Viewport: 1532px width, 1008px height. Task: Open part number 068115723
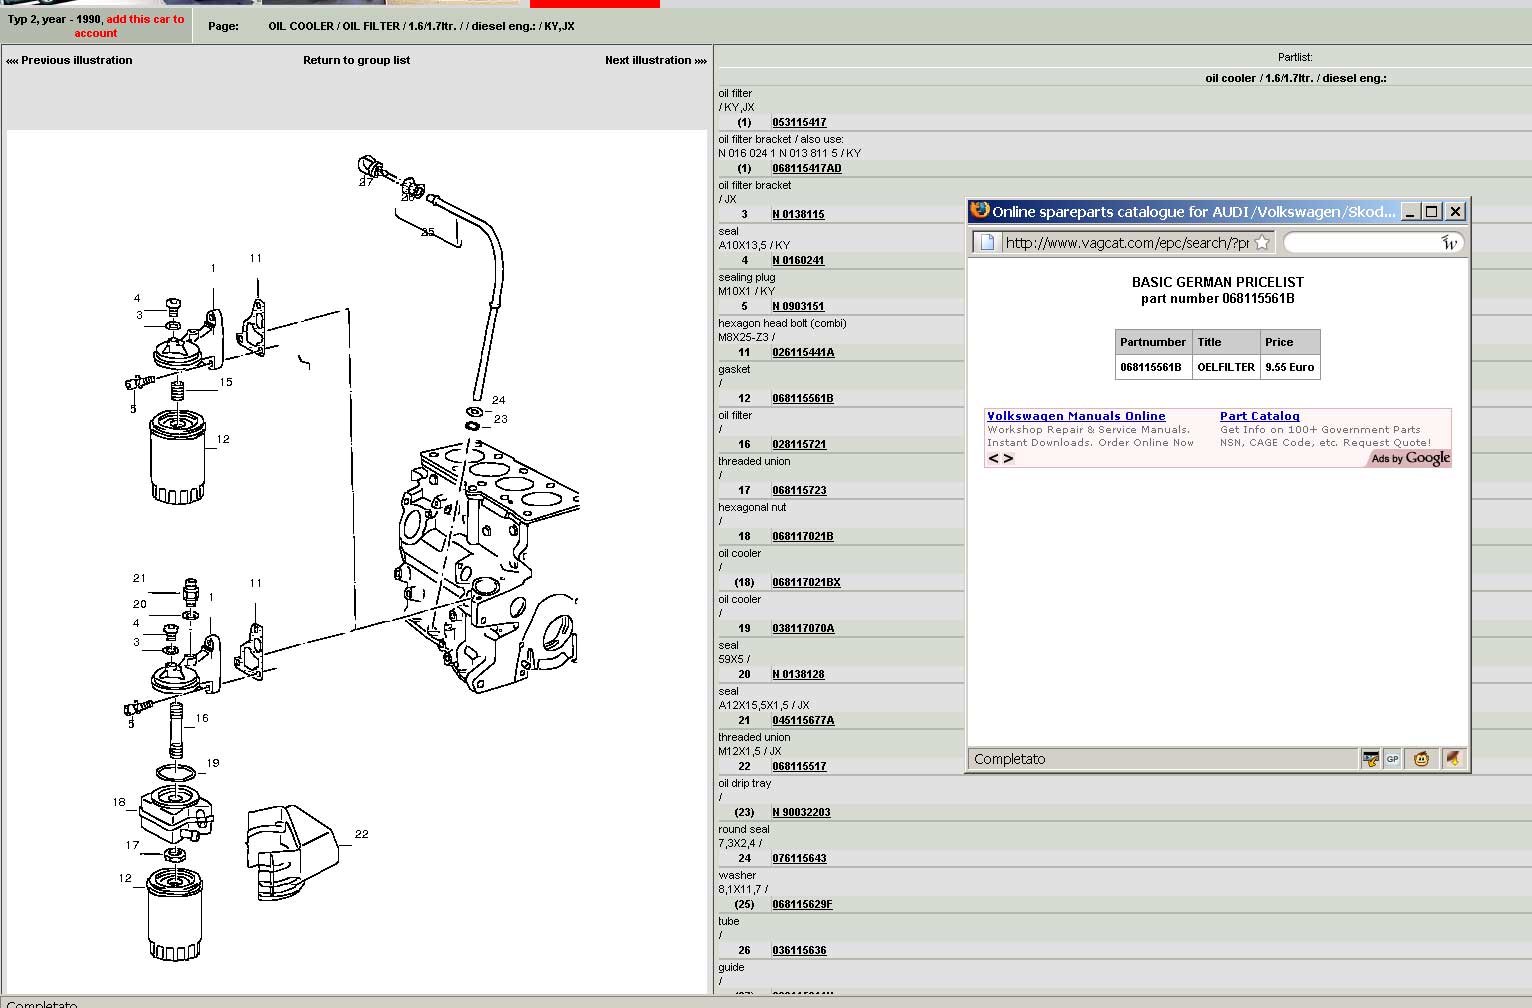(799, 490)
